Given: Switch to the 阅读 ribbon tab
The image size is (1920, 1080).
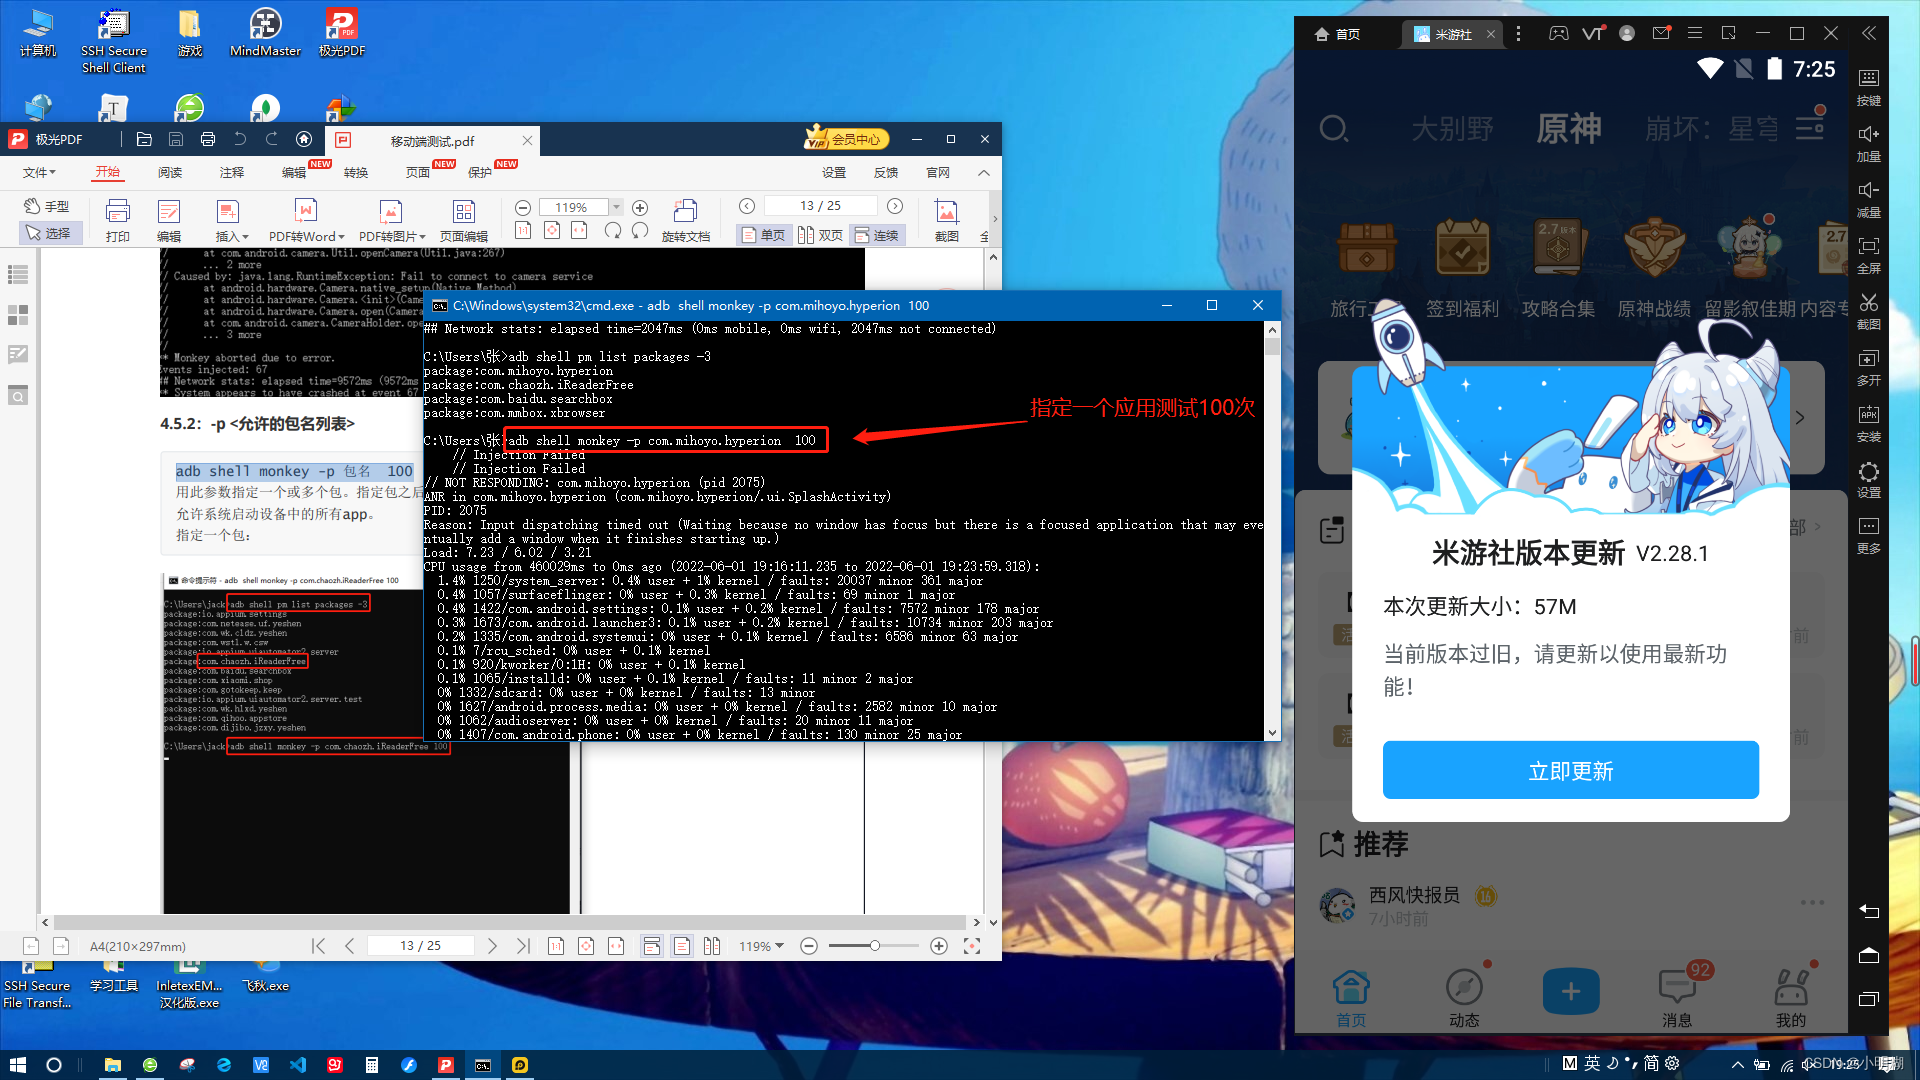Looking at the screenshot, I should click(x=170, y=171).
